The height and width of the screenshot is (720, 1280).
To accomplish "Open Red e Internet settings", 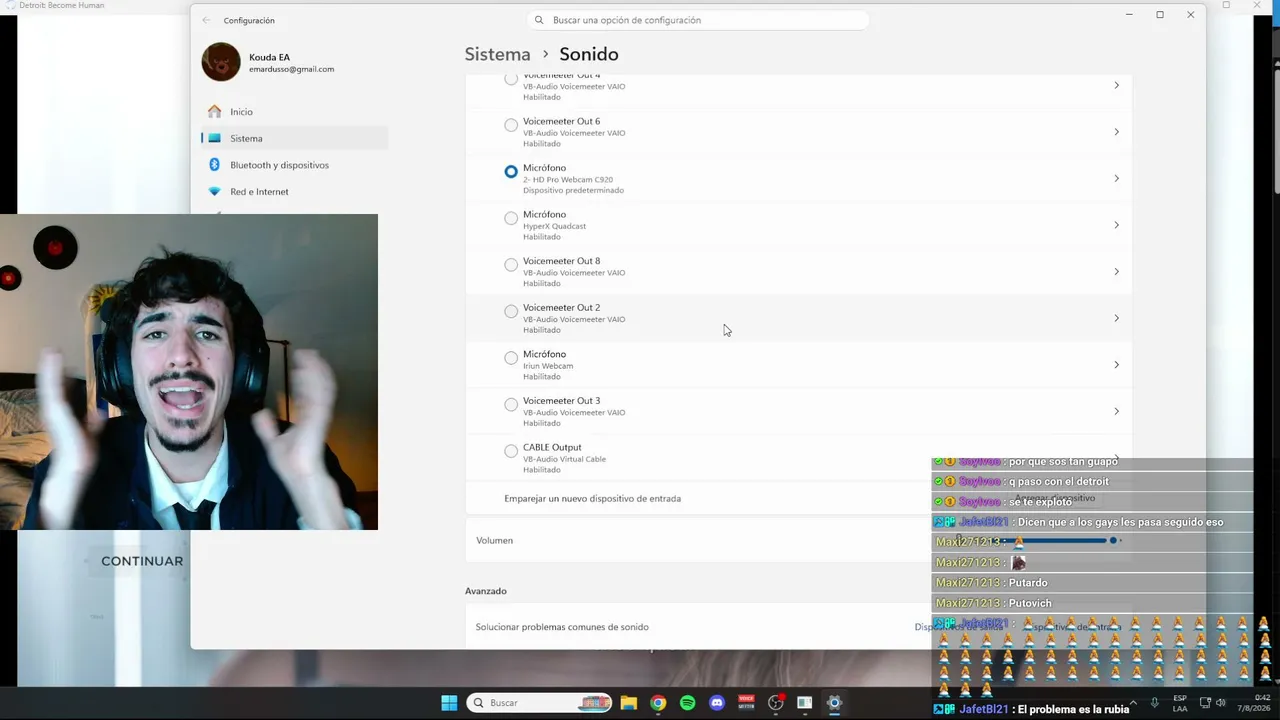I will [294, 192].
